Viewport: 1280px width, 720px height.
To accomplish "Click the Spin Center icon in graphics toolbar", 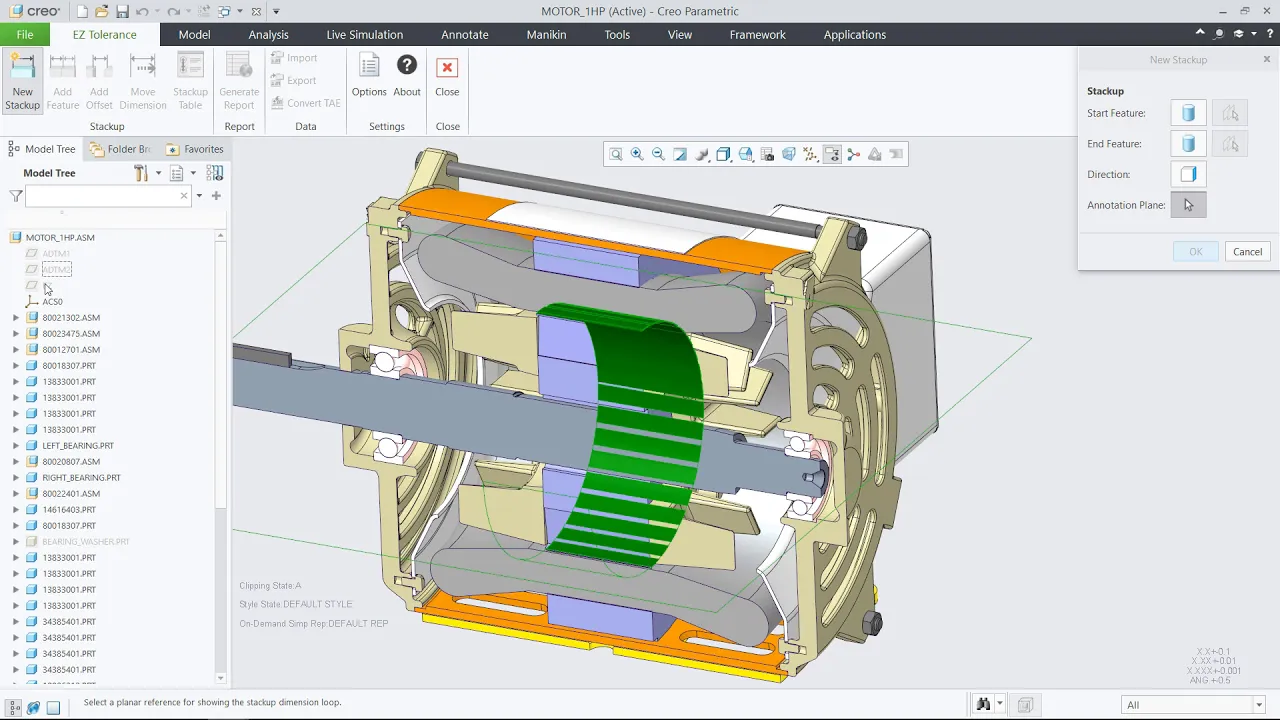I will click(x=854, y=154).
